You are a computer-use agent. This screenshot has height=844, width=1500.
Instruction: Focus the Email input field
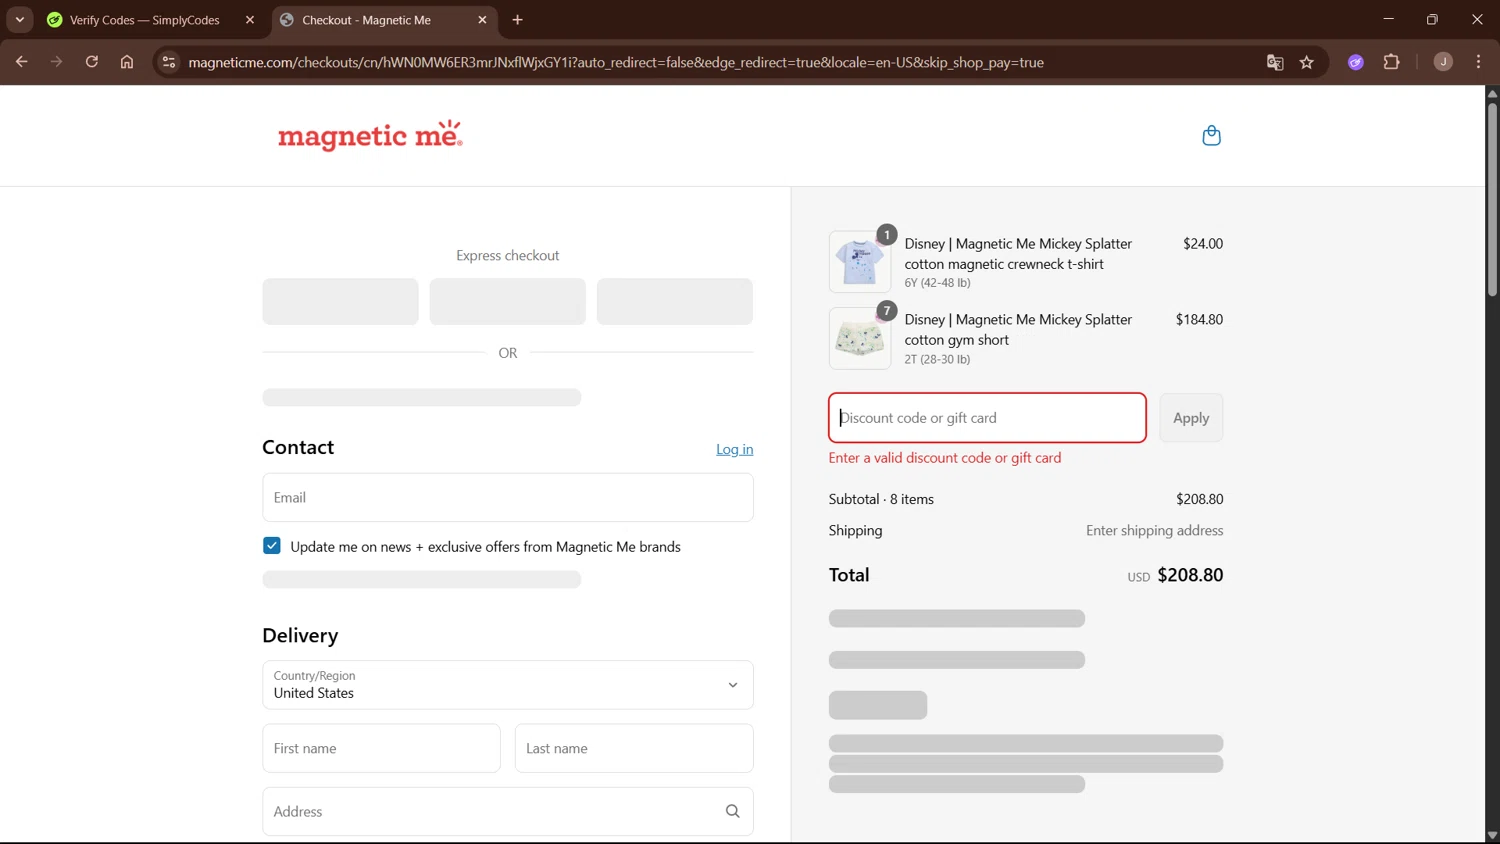pyautogui.click(x=508, y=497)
